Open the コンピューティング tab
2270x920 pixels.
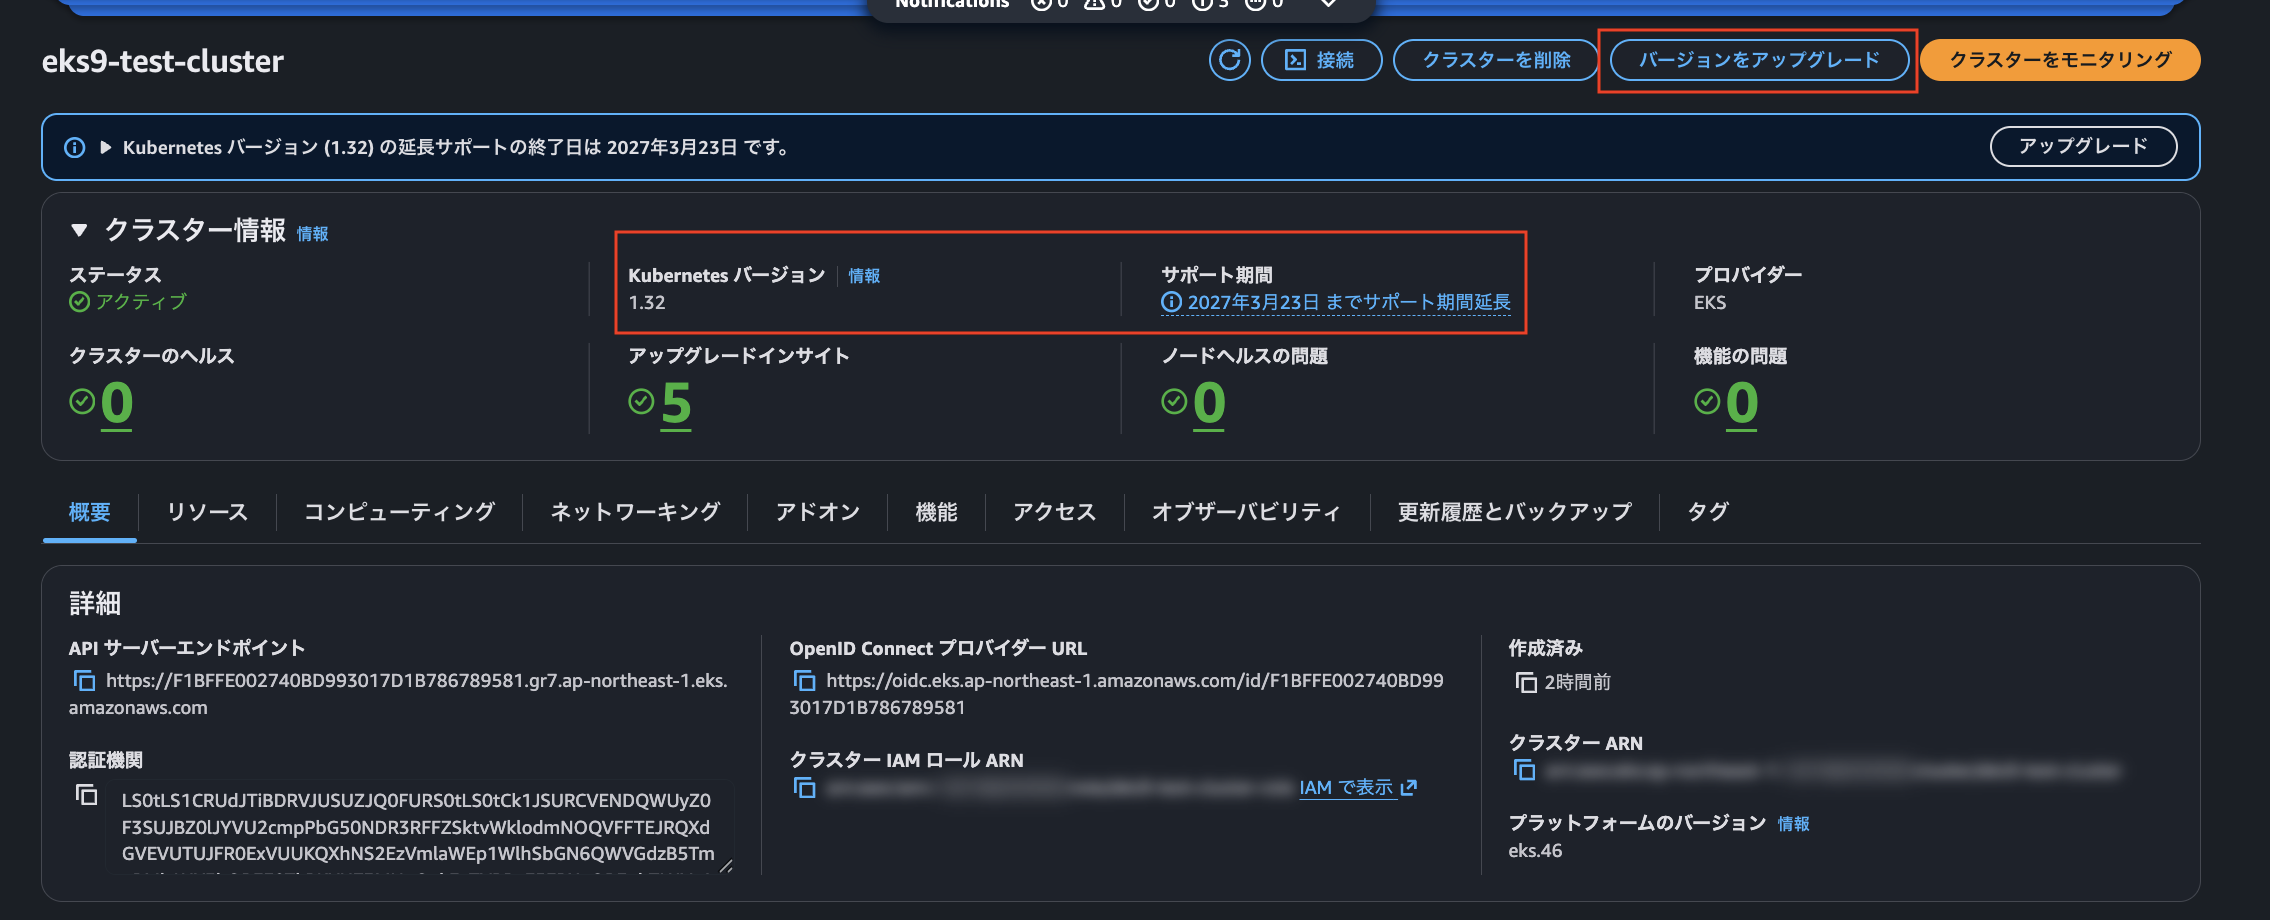click(399, 512)
